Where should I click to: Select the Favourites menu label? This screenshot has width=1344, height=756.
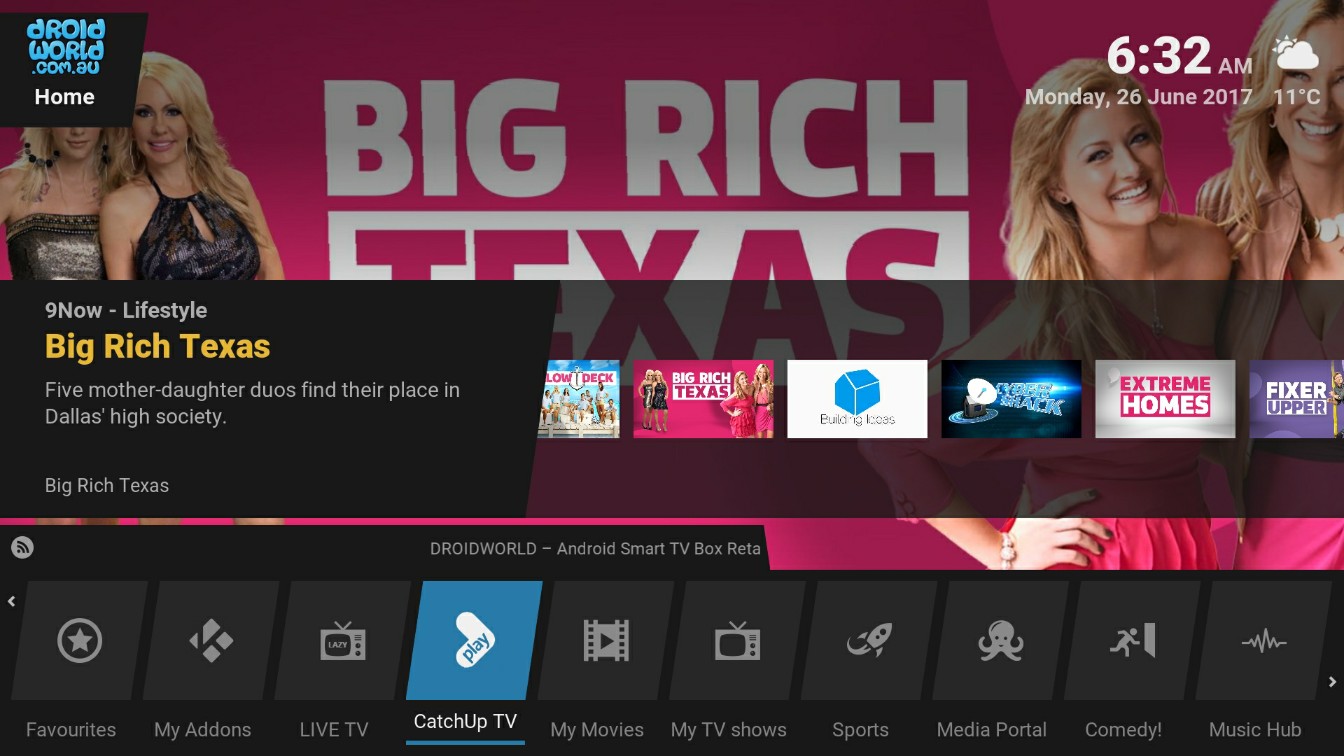click(x=71, y=730)
